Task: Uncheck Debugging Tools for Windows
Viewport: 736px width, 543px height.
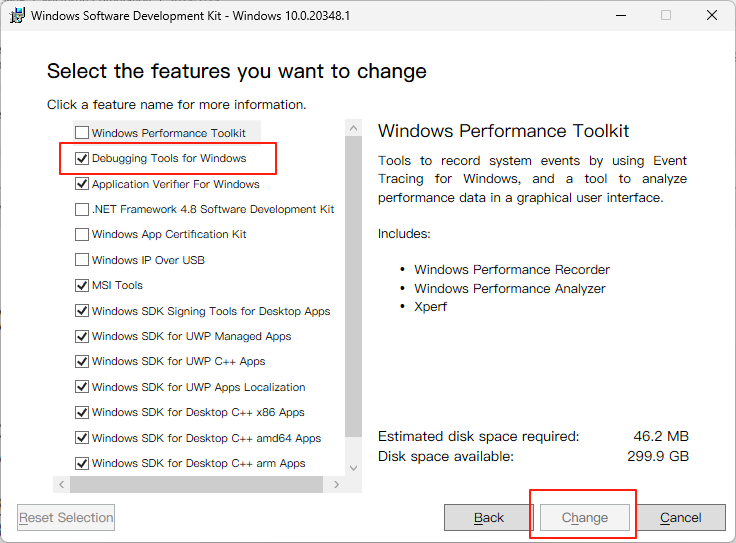Action: click(x=82, y=158)
